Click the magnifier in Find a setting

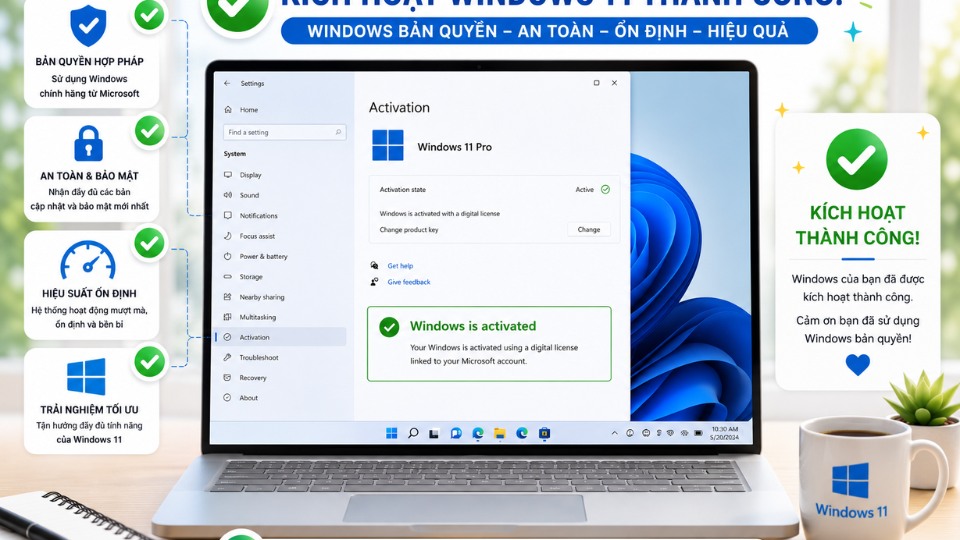pos(338,132)
